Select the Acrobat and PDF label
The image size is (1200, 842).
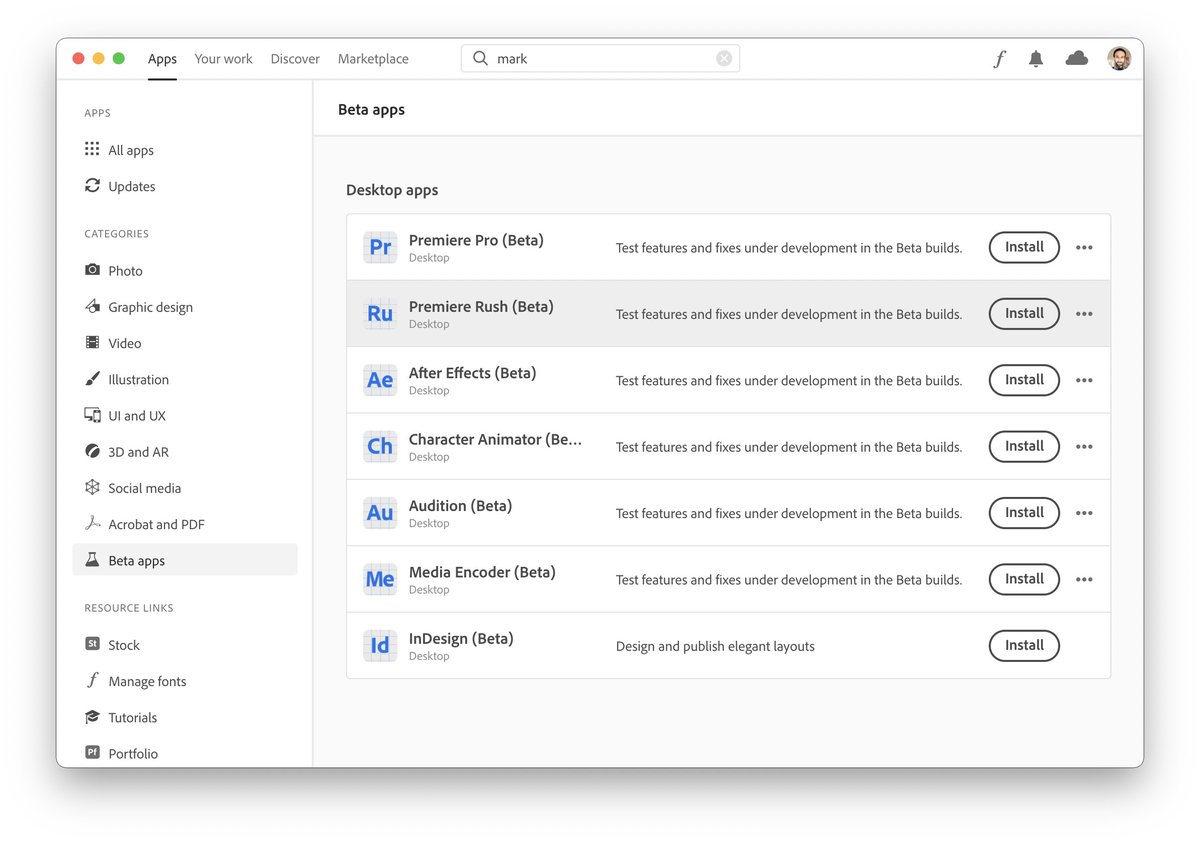[156, 524]
